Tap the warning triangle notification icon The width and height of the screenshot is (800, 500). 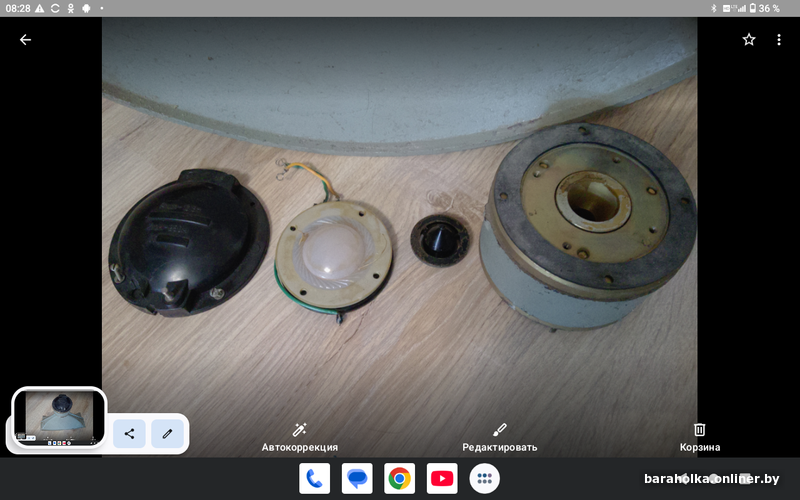point(39,8)
